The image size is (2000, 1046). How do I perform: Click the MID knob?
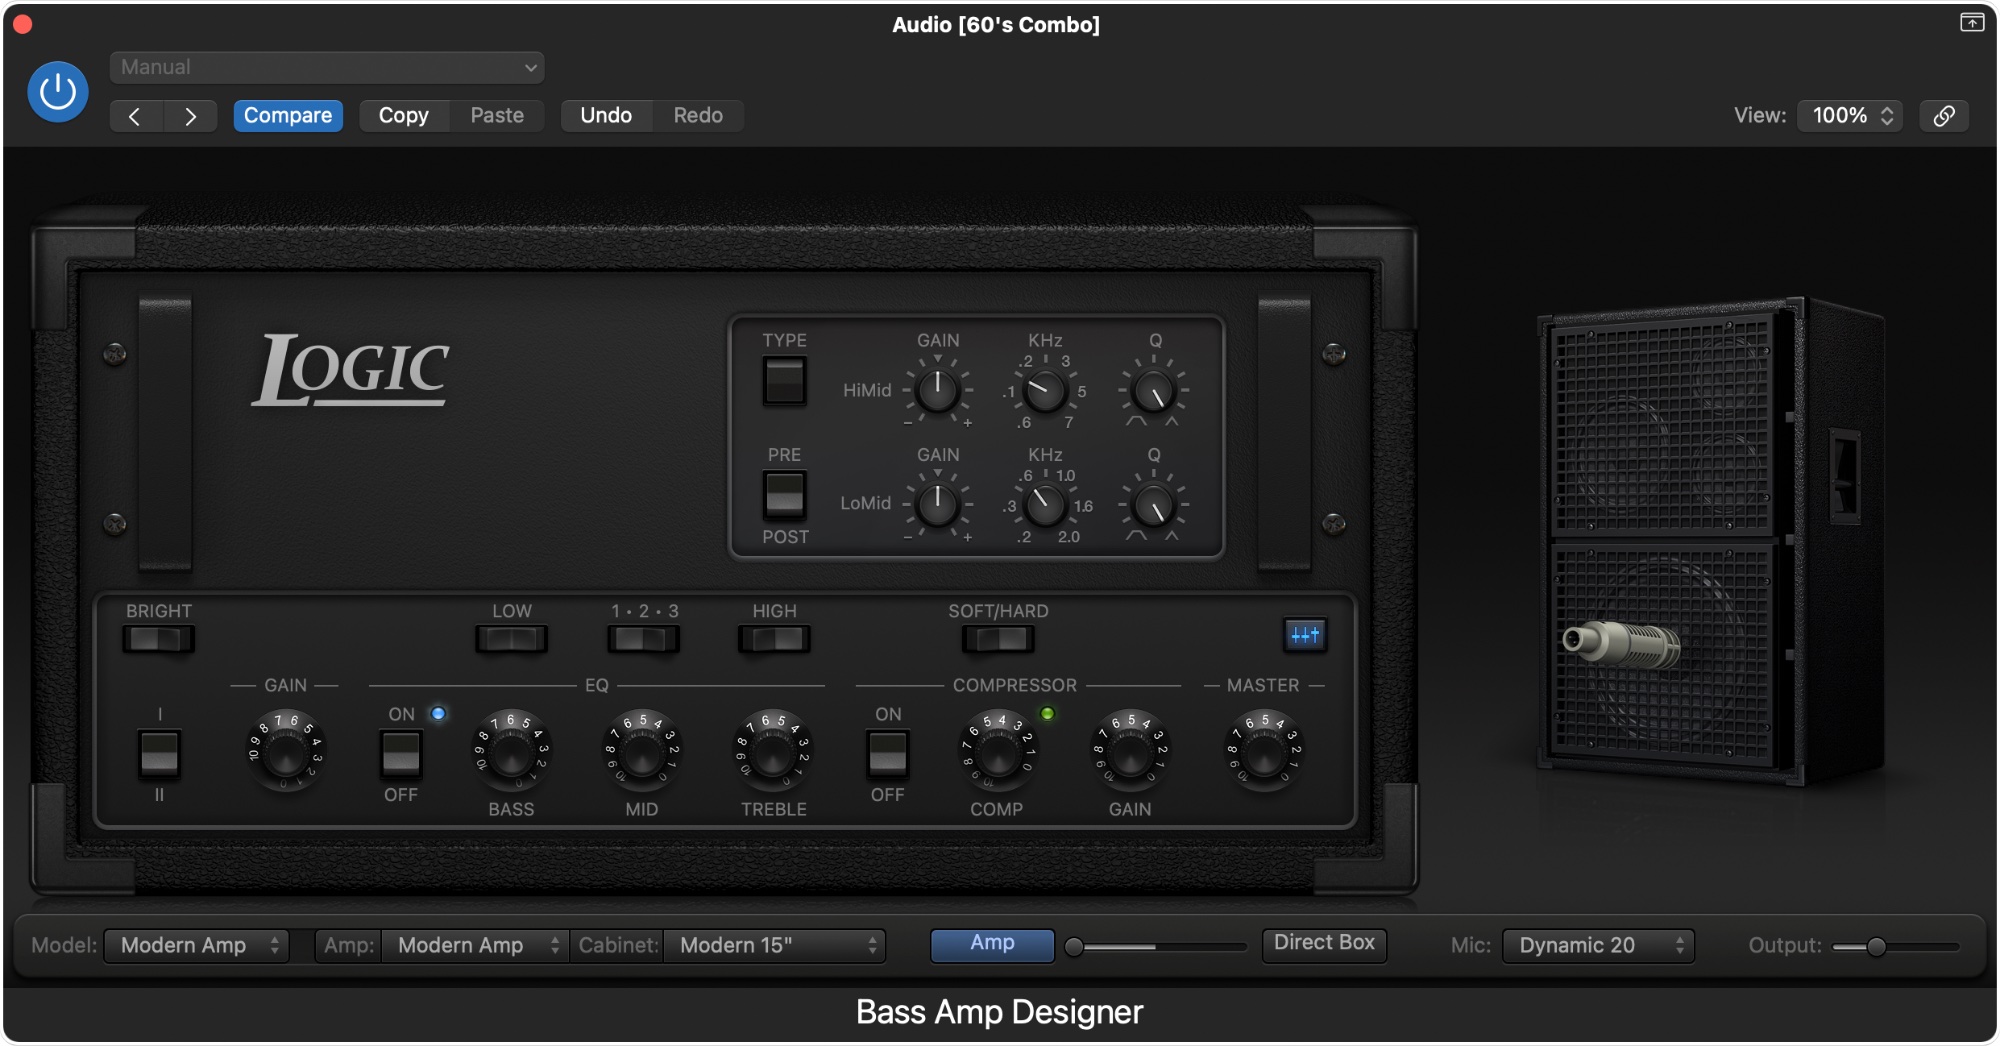(x=642, y=752)
